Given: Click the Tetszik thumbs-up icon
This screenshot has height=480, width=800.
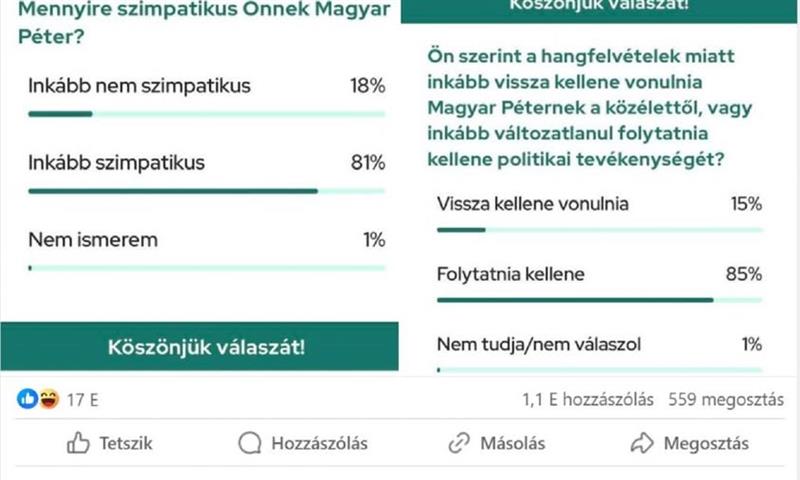Looking at the screenshot, I should (x=78, y=443).
